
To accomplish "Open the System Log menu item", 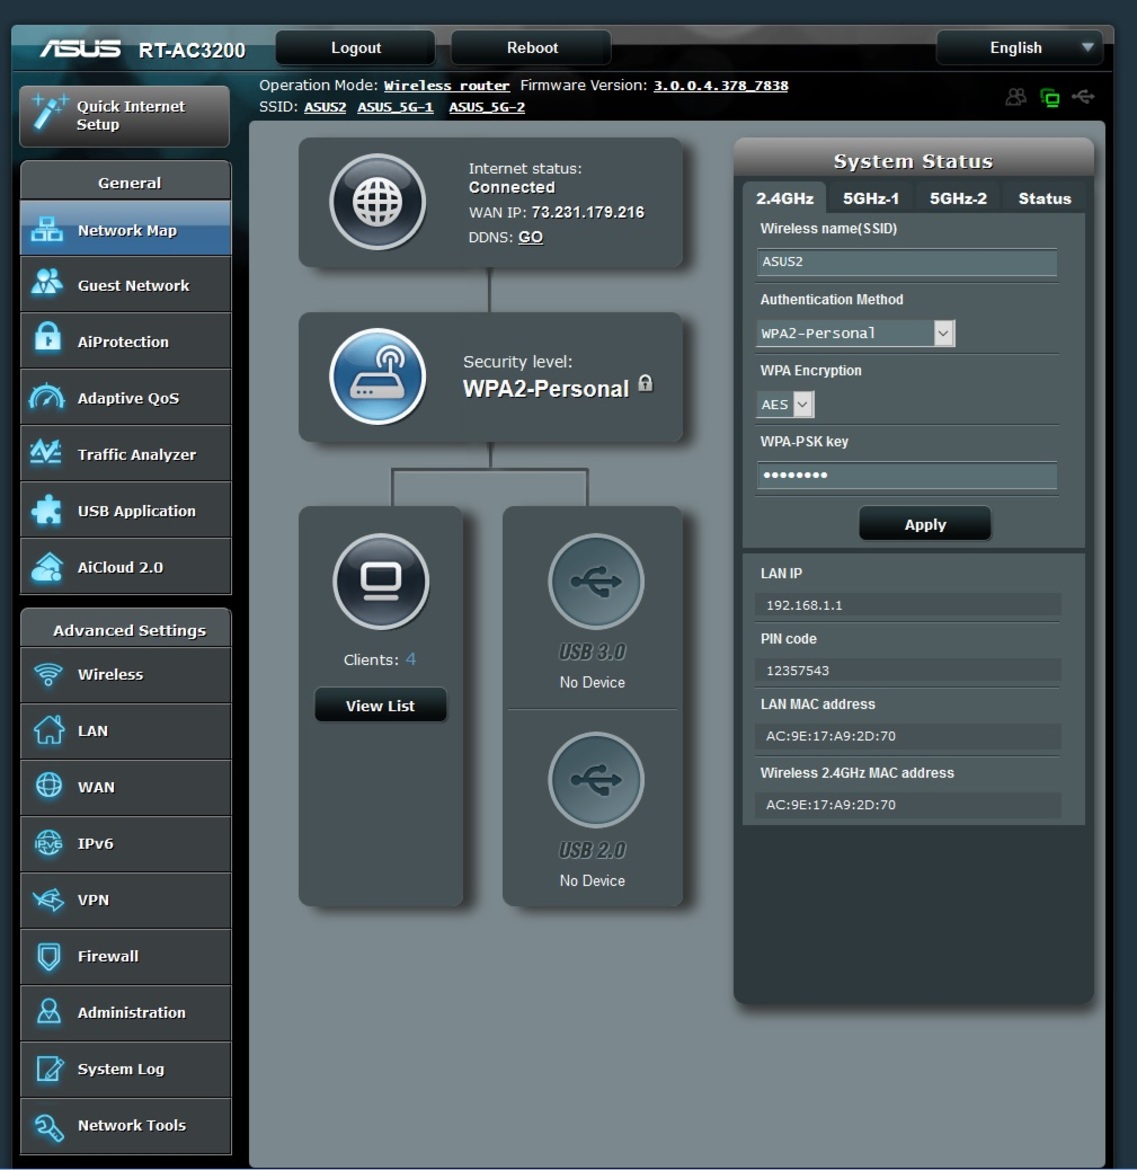I will point(126,1069).
